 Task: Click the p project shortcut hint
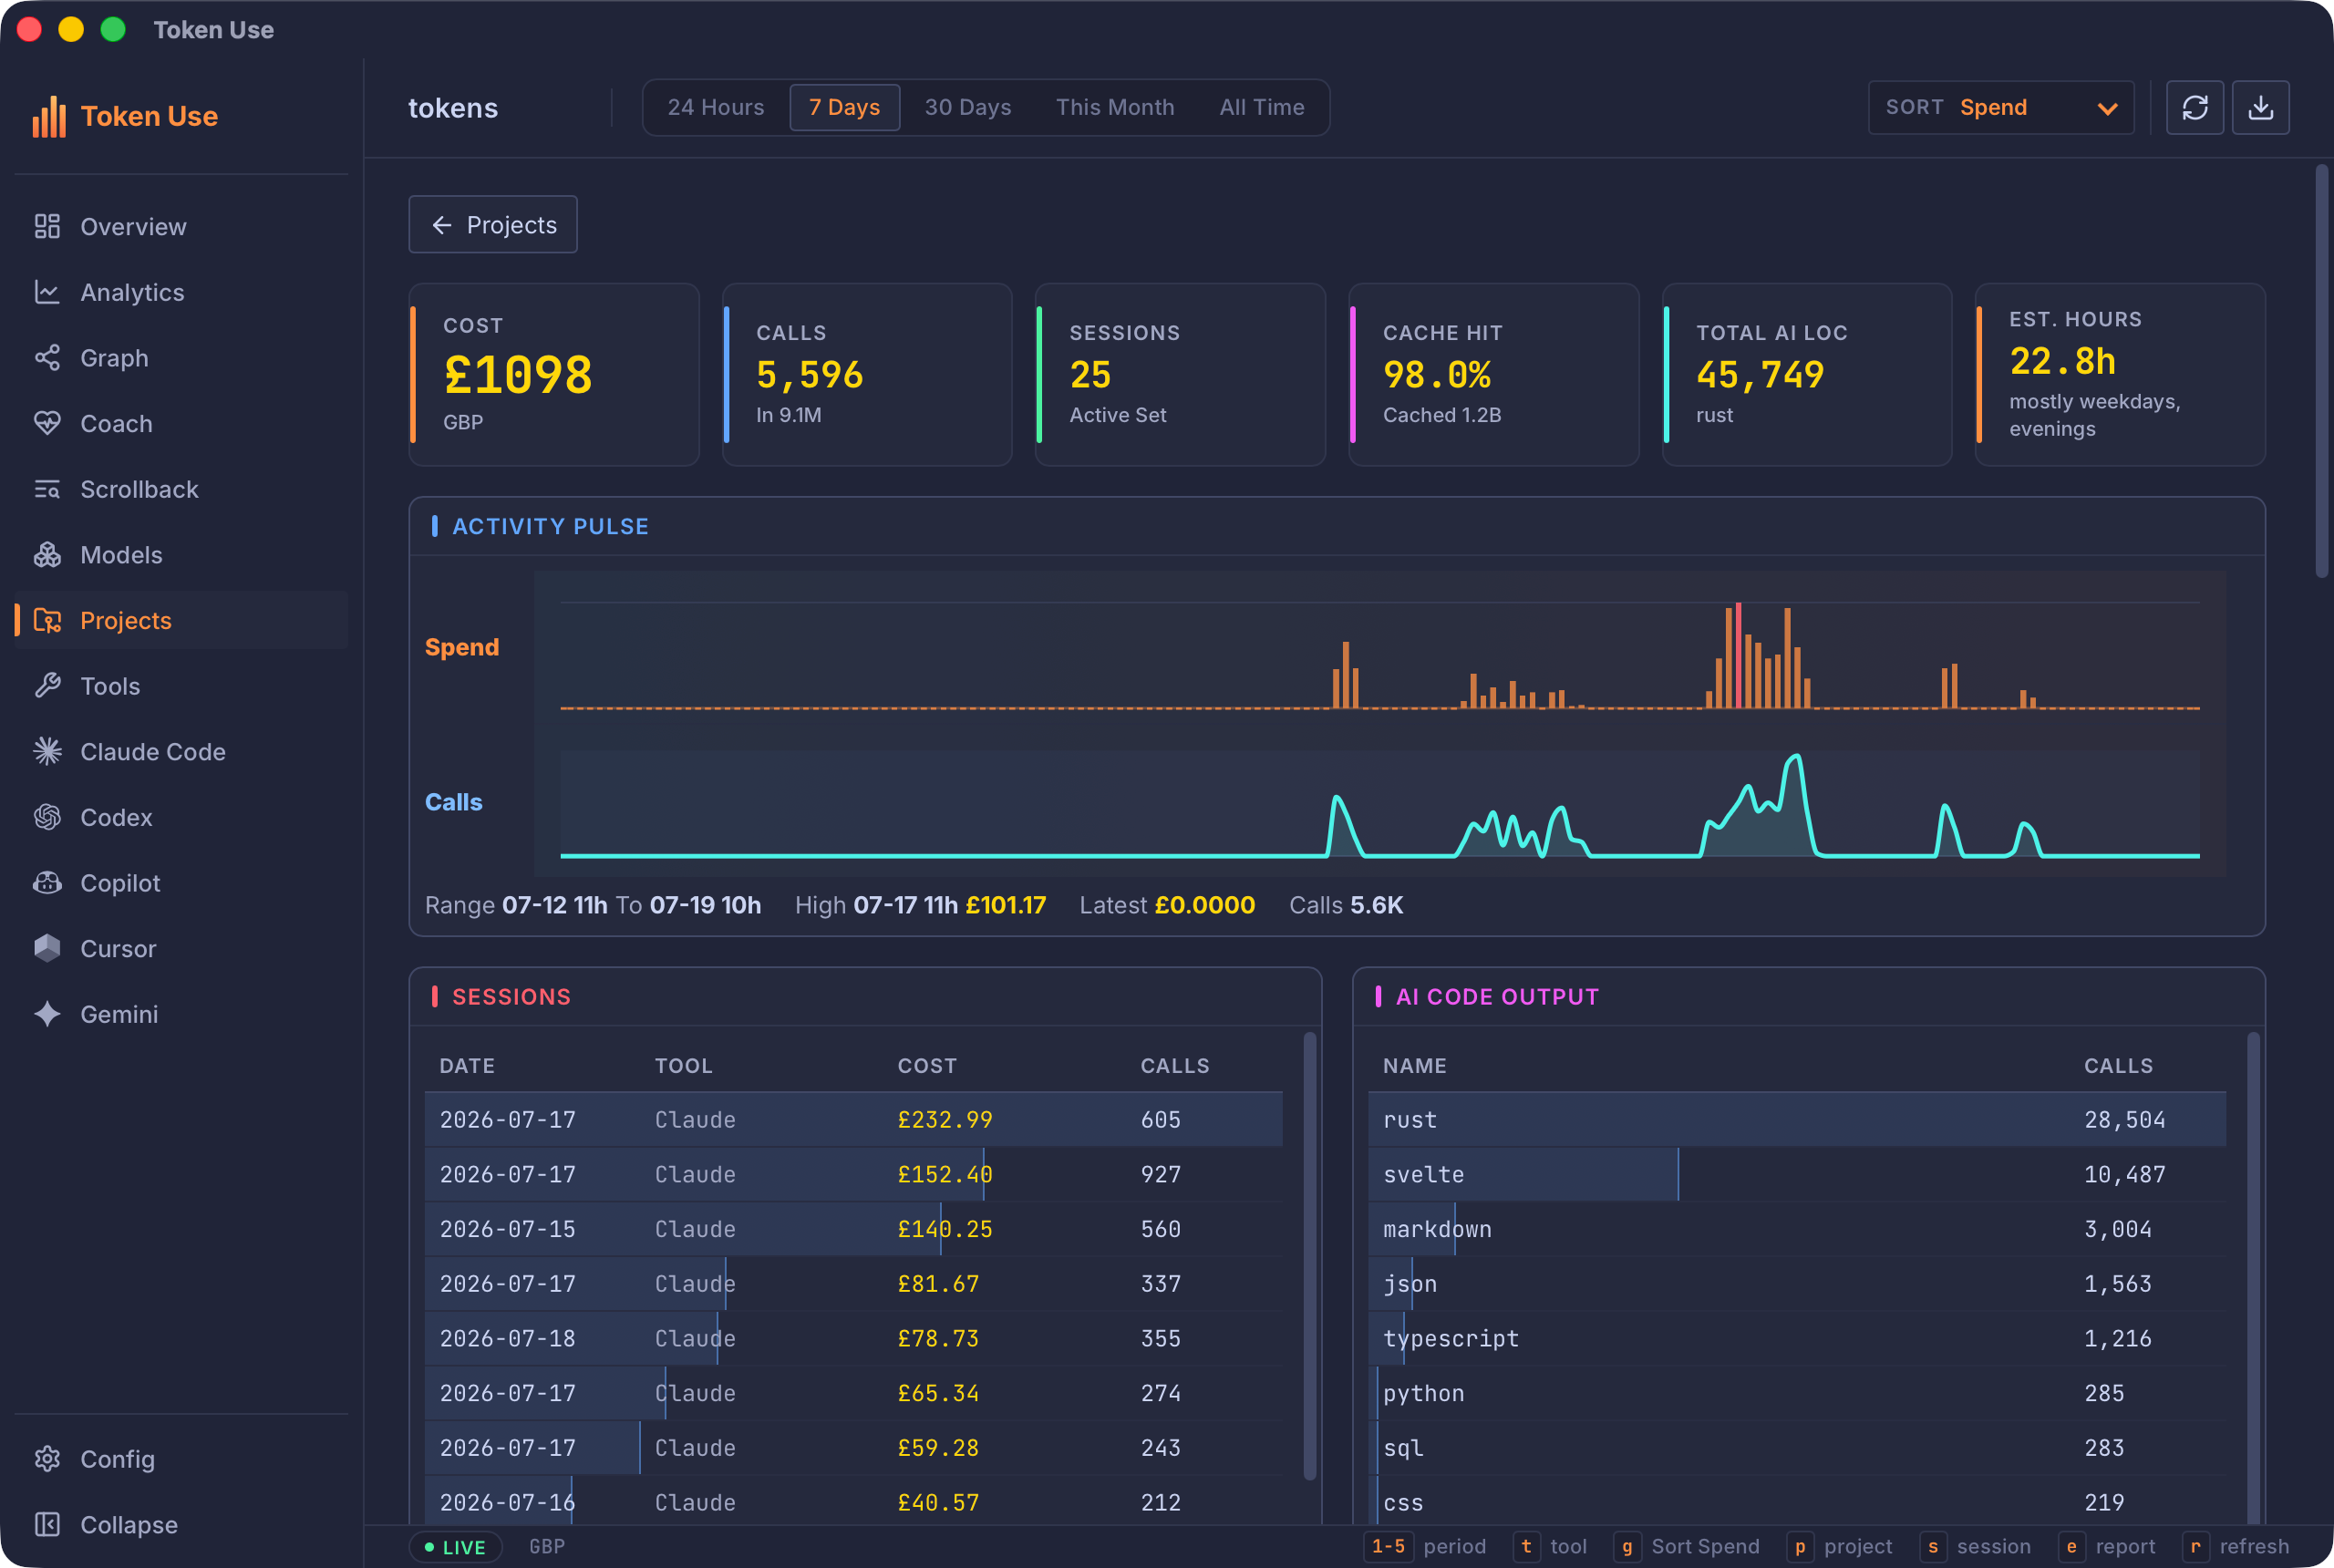coord(1840,1547)
